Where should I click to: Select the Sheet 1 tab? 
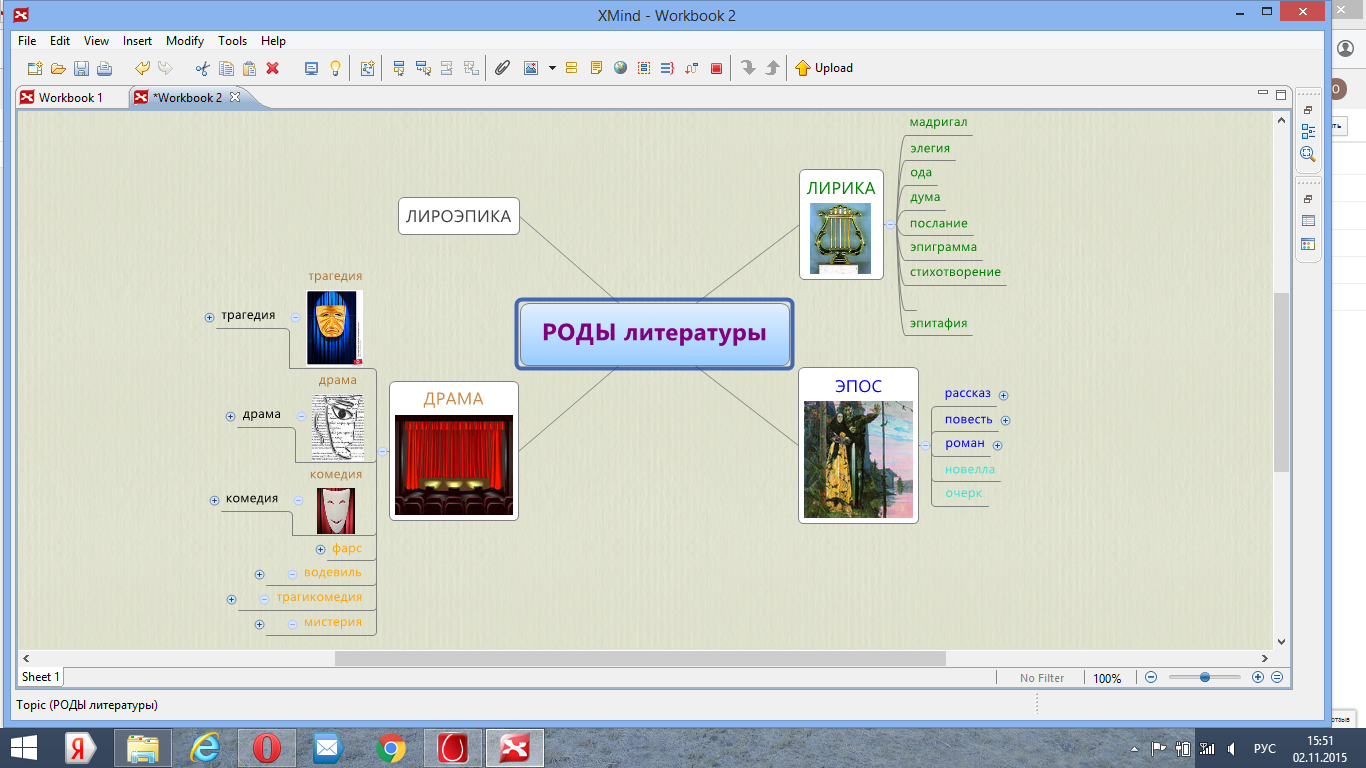pyautogui.click(x=40, y=677)
